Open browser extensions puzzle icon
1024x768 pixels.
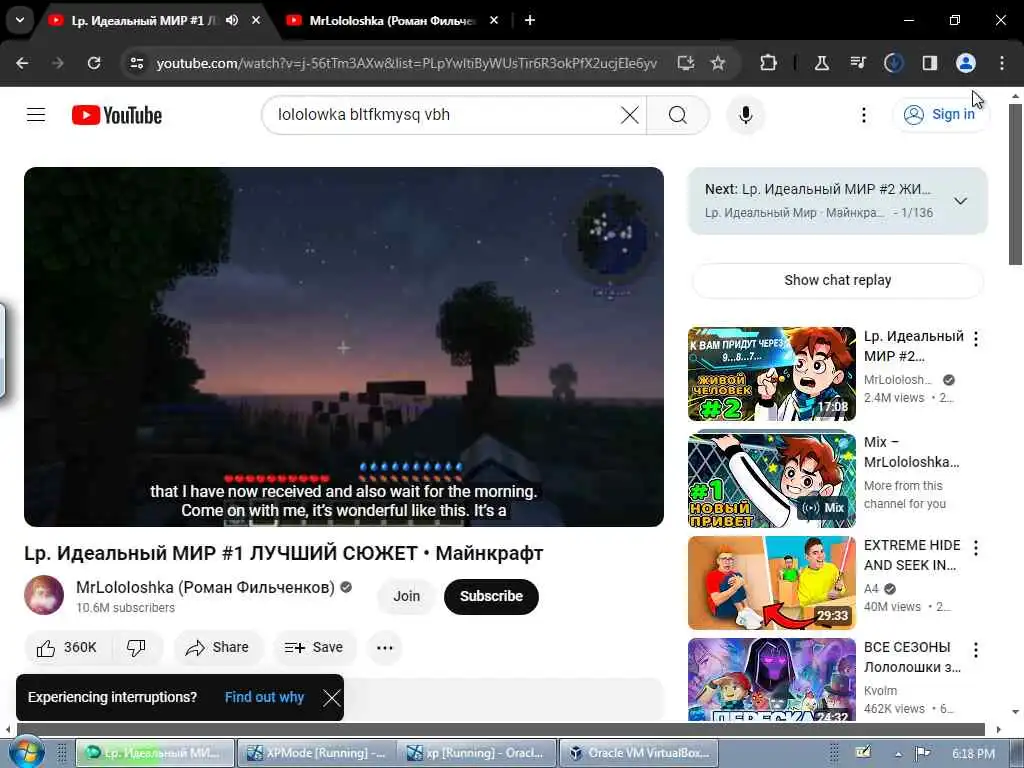tap(769, 63)
